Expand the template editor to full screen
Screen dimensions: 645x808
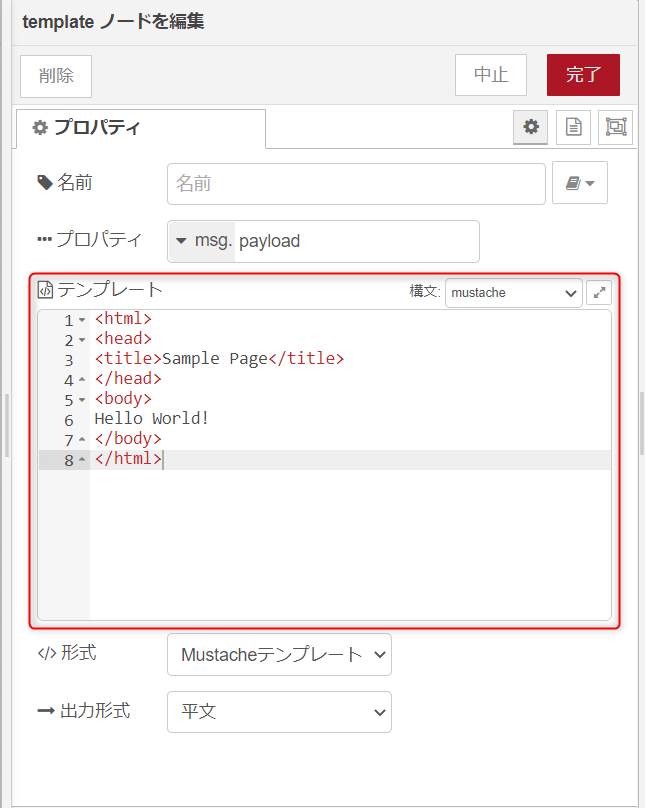click(x=599, y=293)
